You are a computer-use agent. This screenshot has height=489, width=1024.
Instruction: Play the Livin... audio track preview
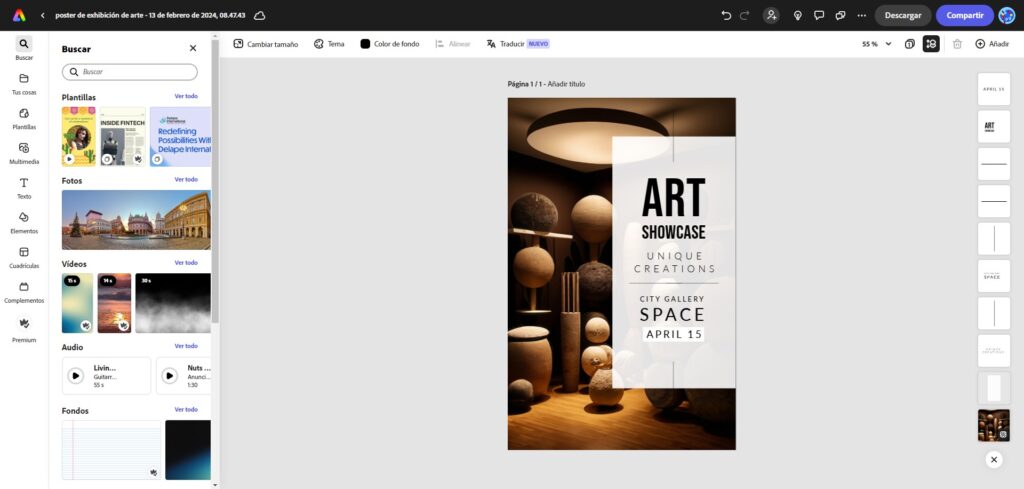76,376
